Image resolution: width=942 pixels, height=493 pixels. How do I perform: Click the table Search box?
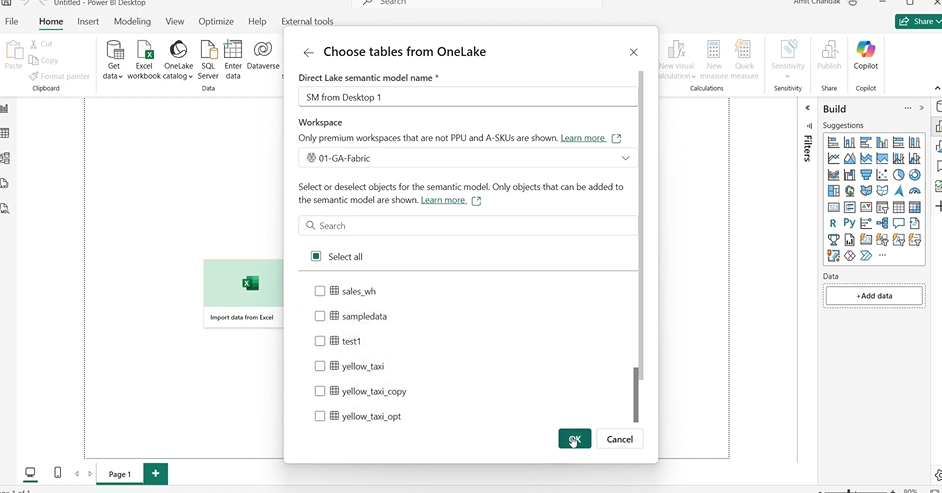point(468,225)
